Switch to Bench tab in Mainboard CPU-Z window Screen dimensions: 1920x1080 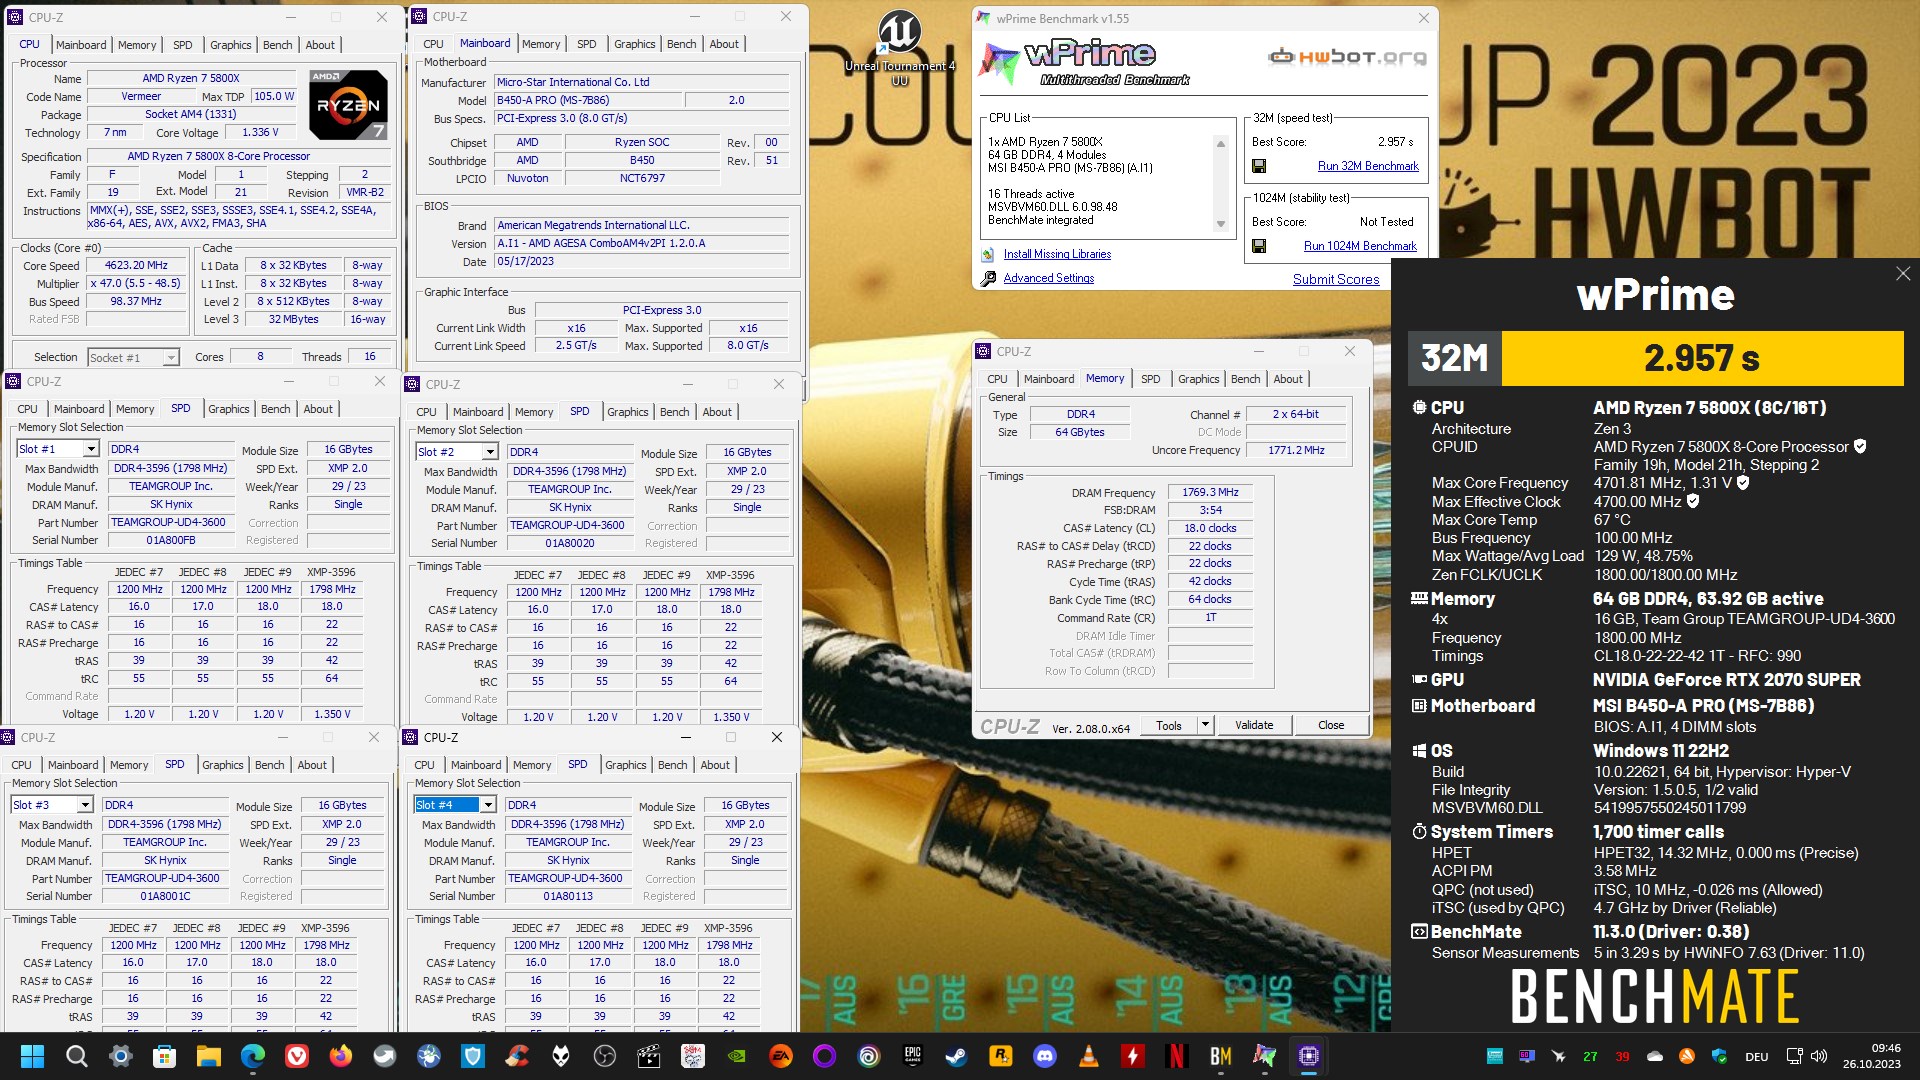tap(681, 44)
